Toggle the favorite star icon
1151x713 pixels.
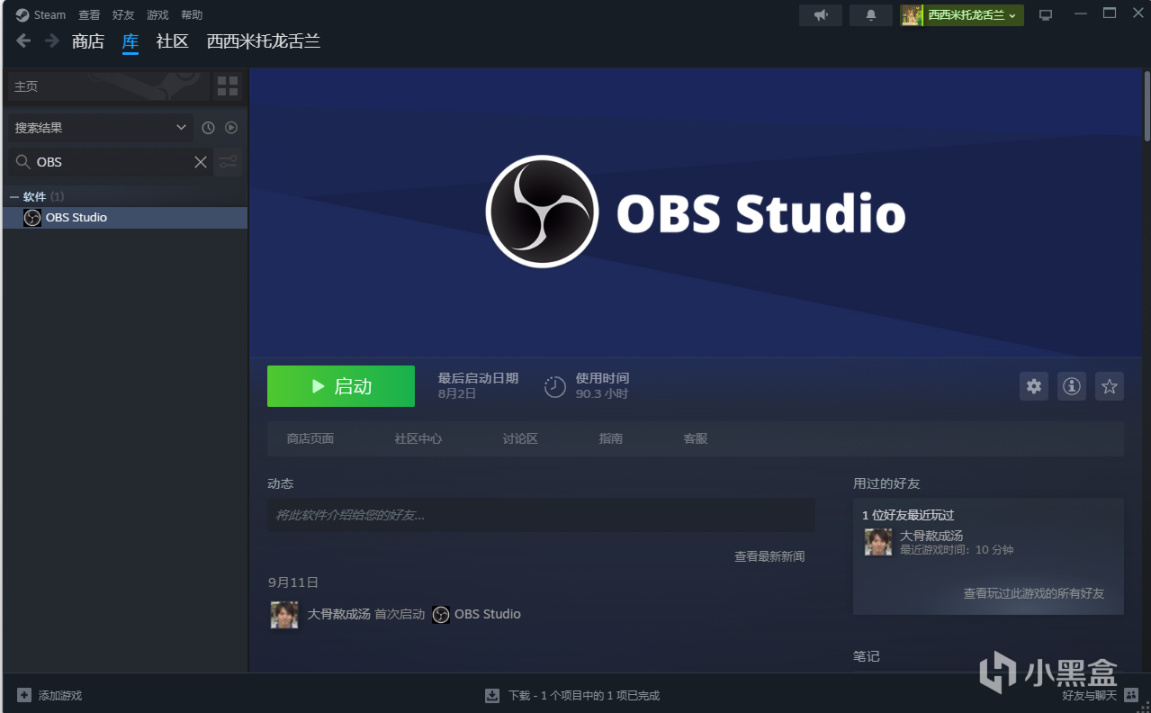1109,386
